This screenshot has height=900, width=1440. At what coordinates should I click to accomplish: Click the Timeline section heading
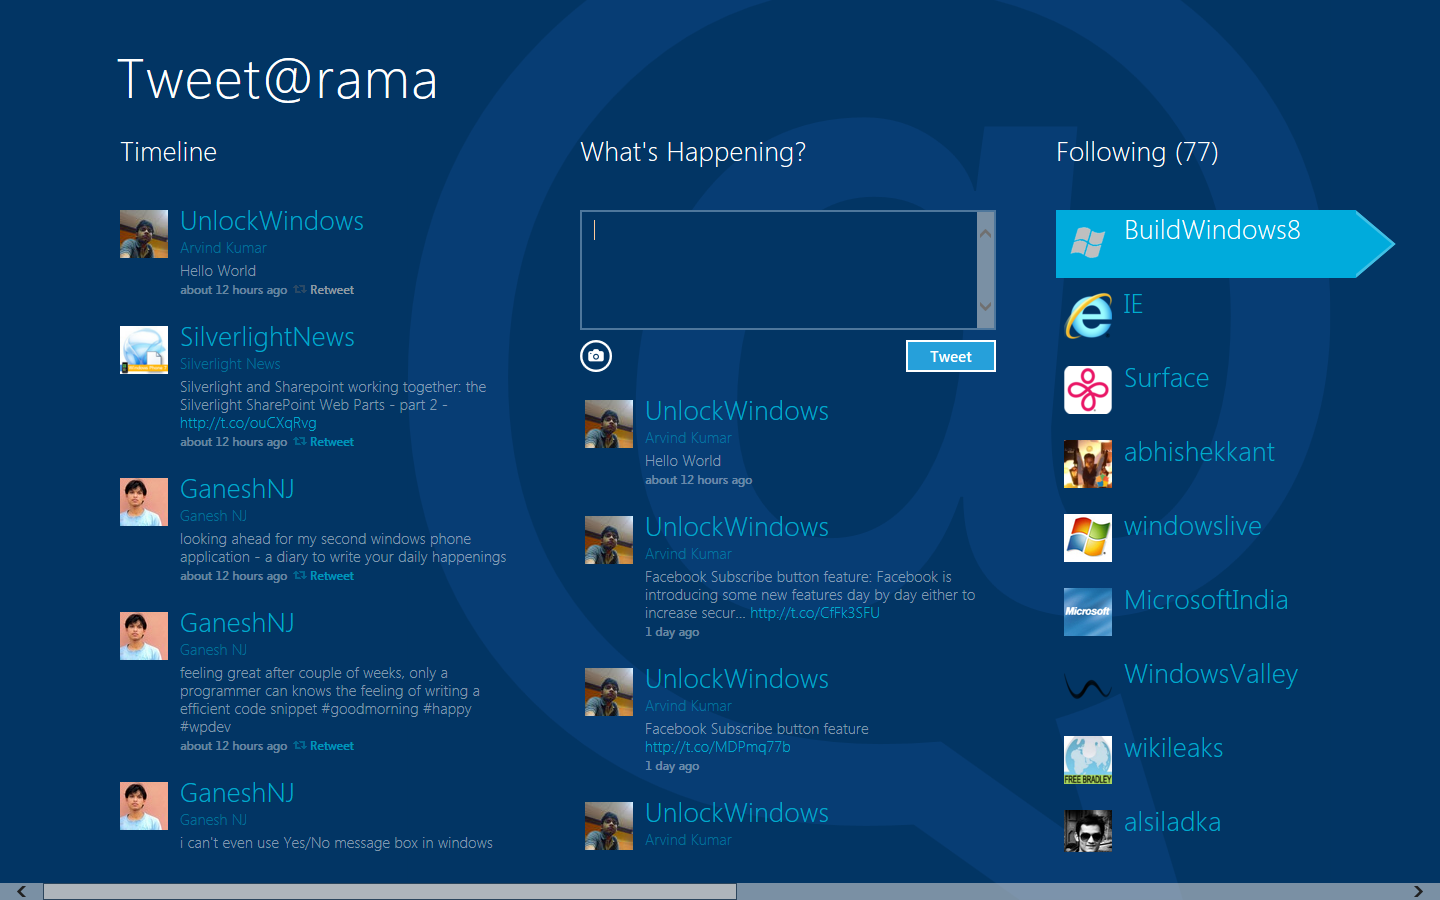coord(168,152)
